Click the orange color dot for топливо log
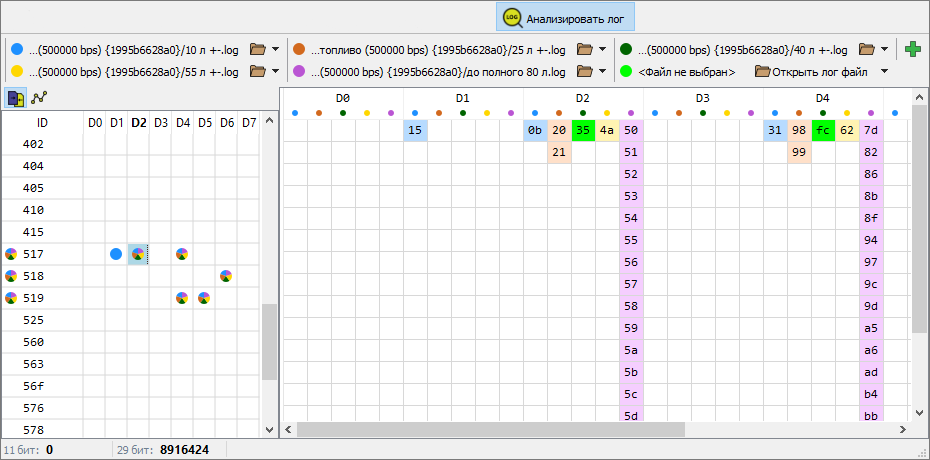 point(298,49)
